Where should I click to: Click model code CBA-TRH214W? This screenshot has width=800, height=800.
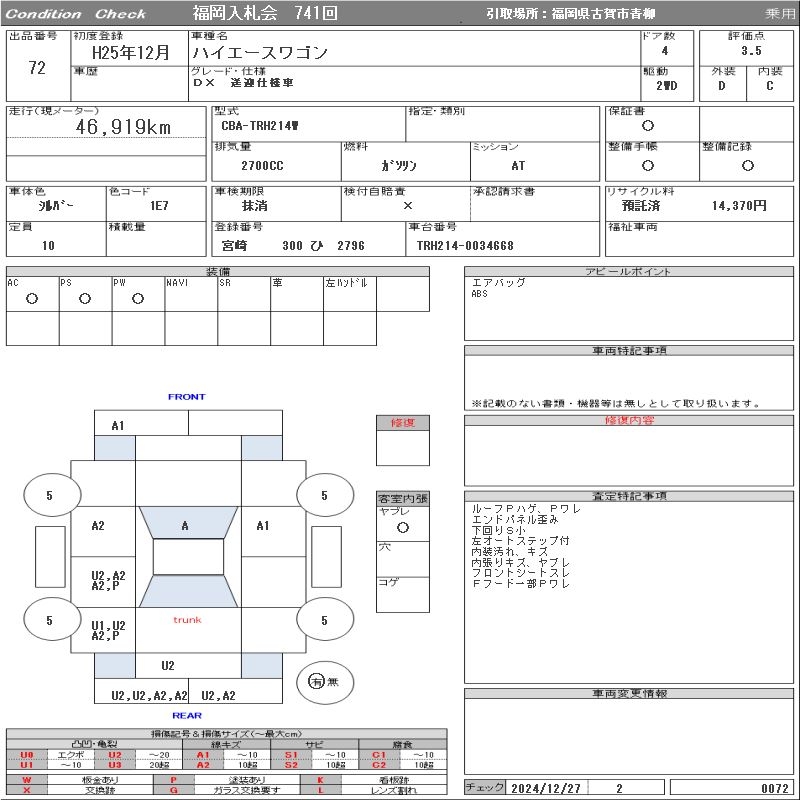pos(260,126)
